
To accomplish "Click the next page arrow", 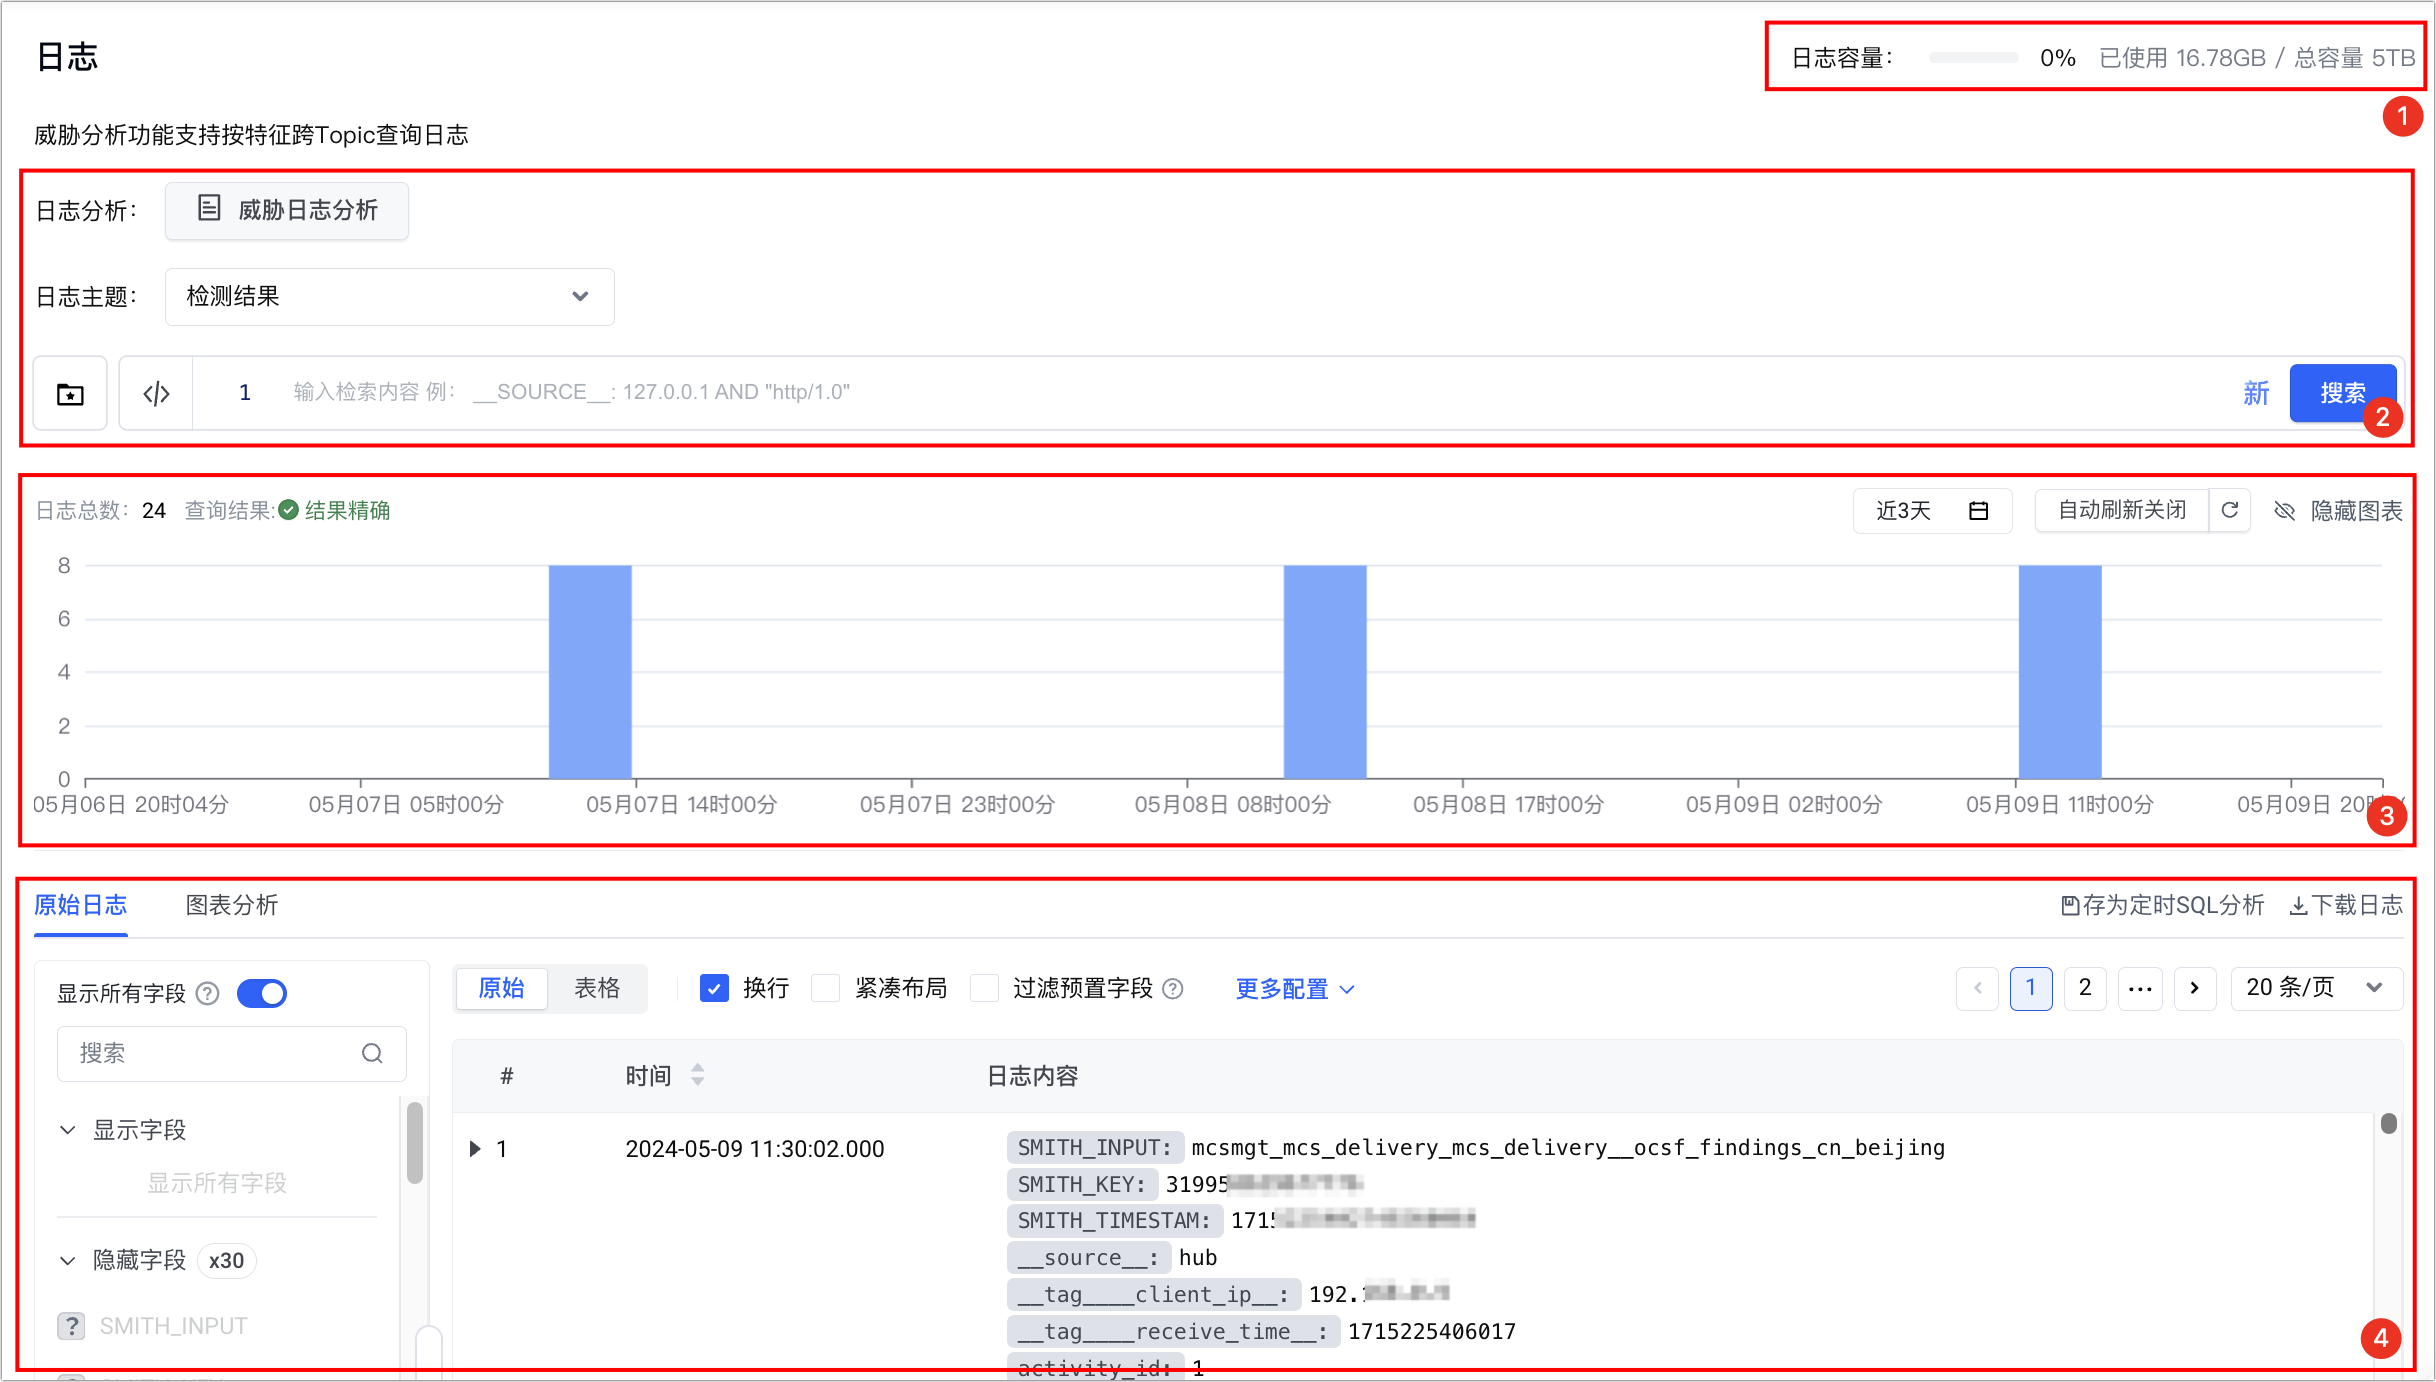I will coord(2195,988).
